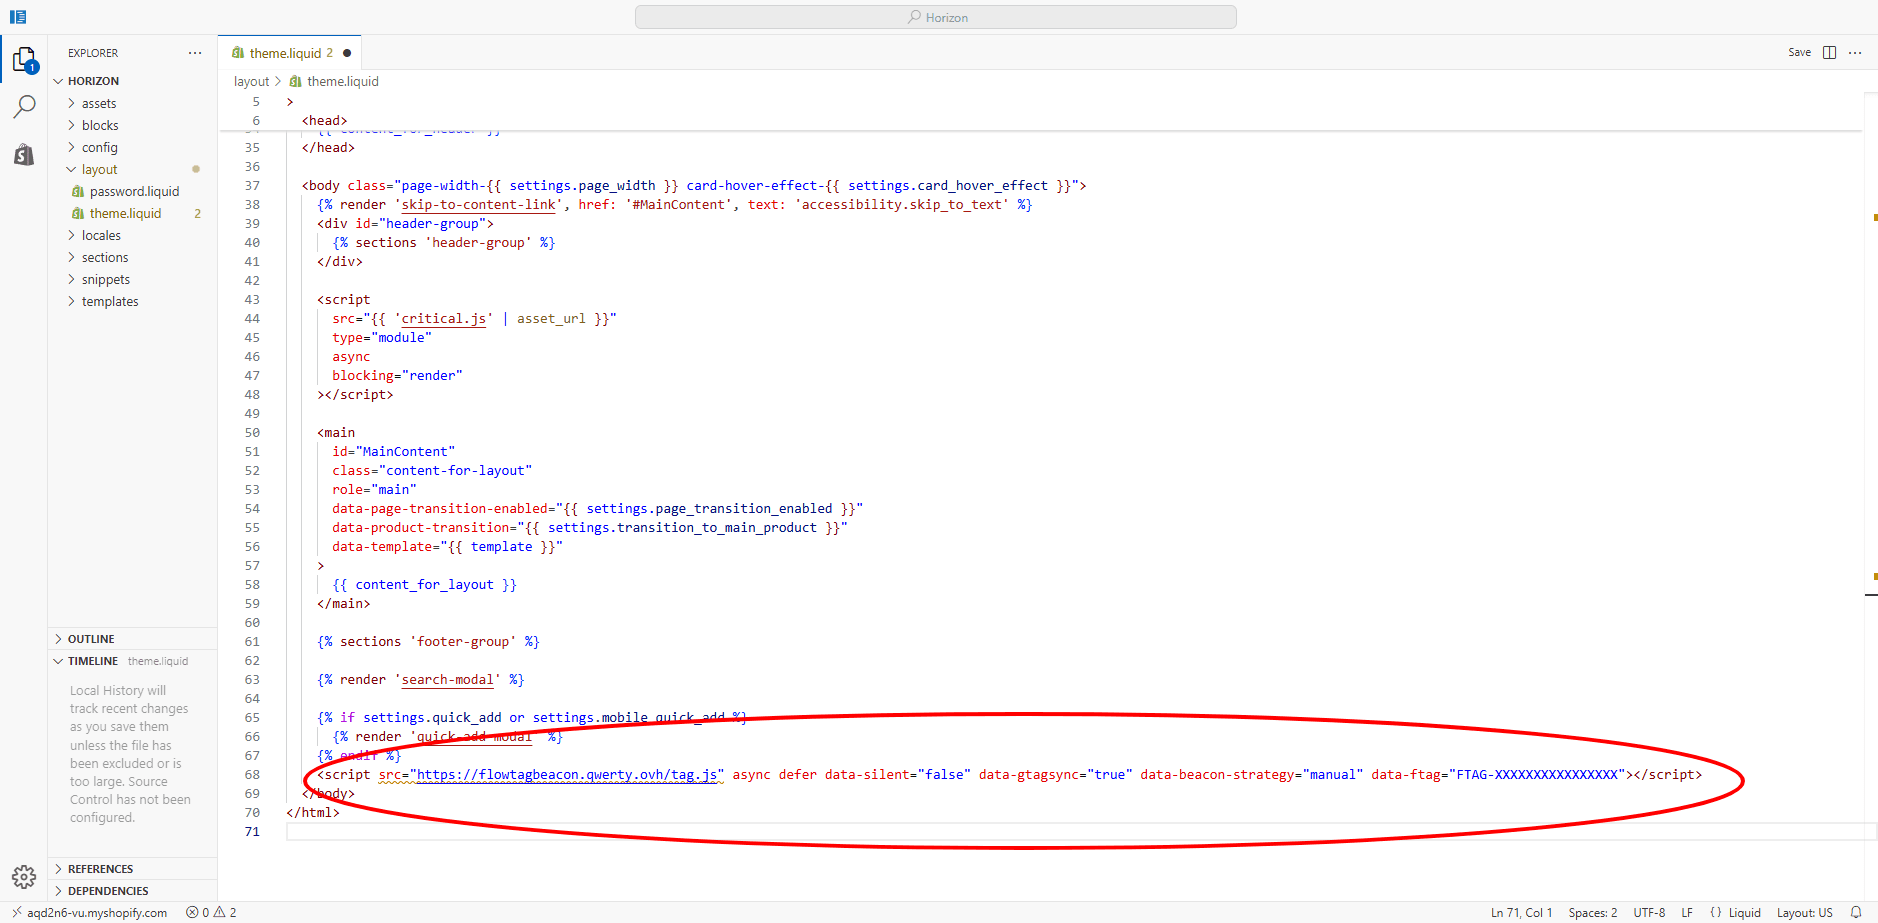The width and height of the screenshot is (1878, 923).
Task: Split the editor using the split icon
Action: coord(1832,52)
